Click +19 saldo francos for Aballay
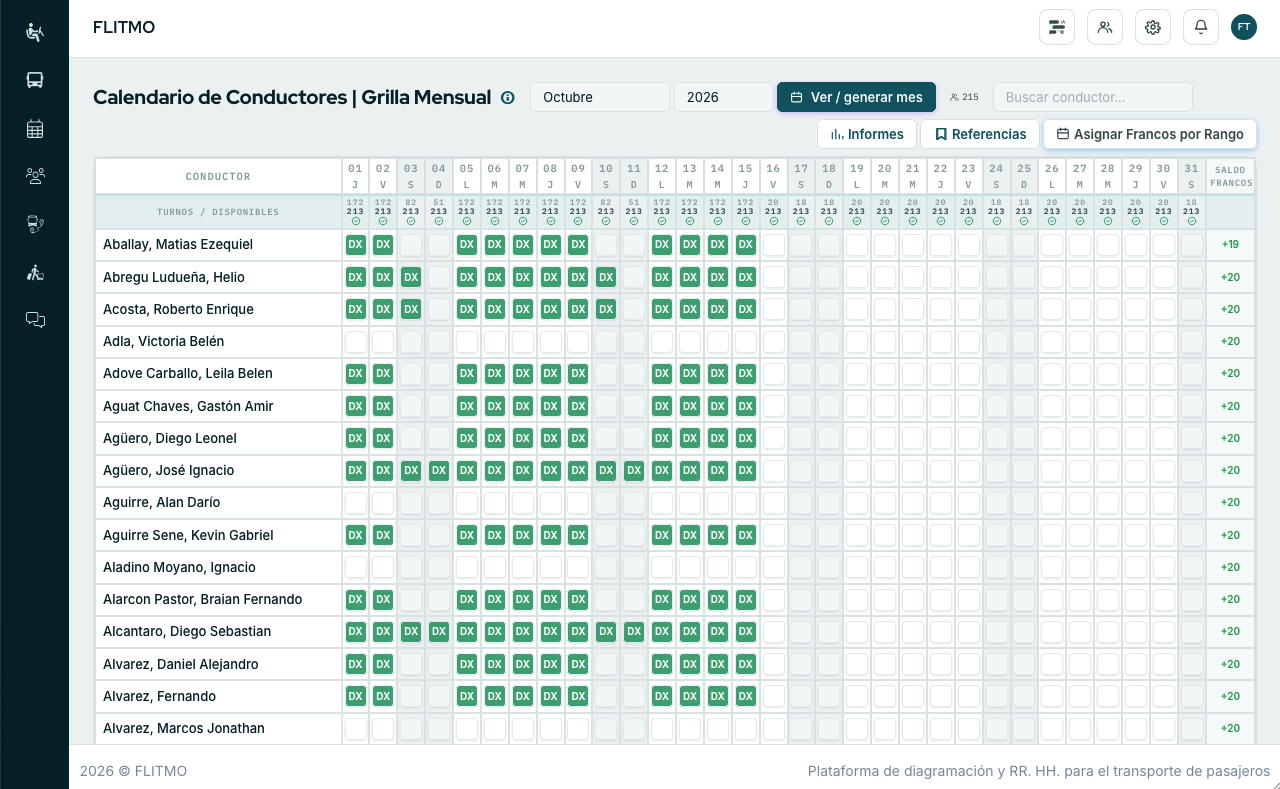This screenshot has width=1280, height=789. pyautogui.click(x=1230, y=245)
